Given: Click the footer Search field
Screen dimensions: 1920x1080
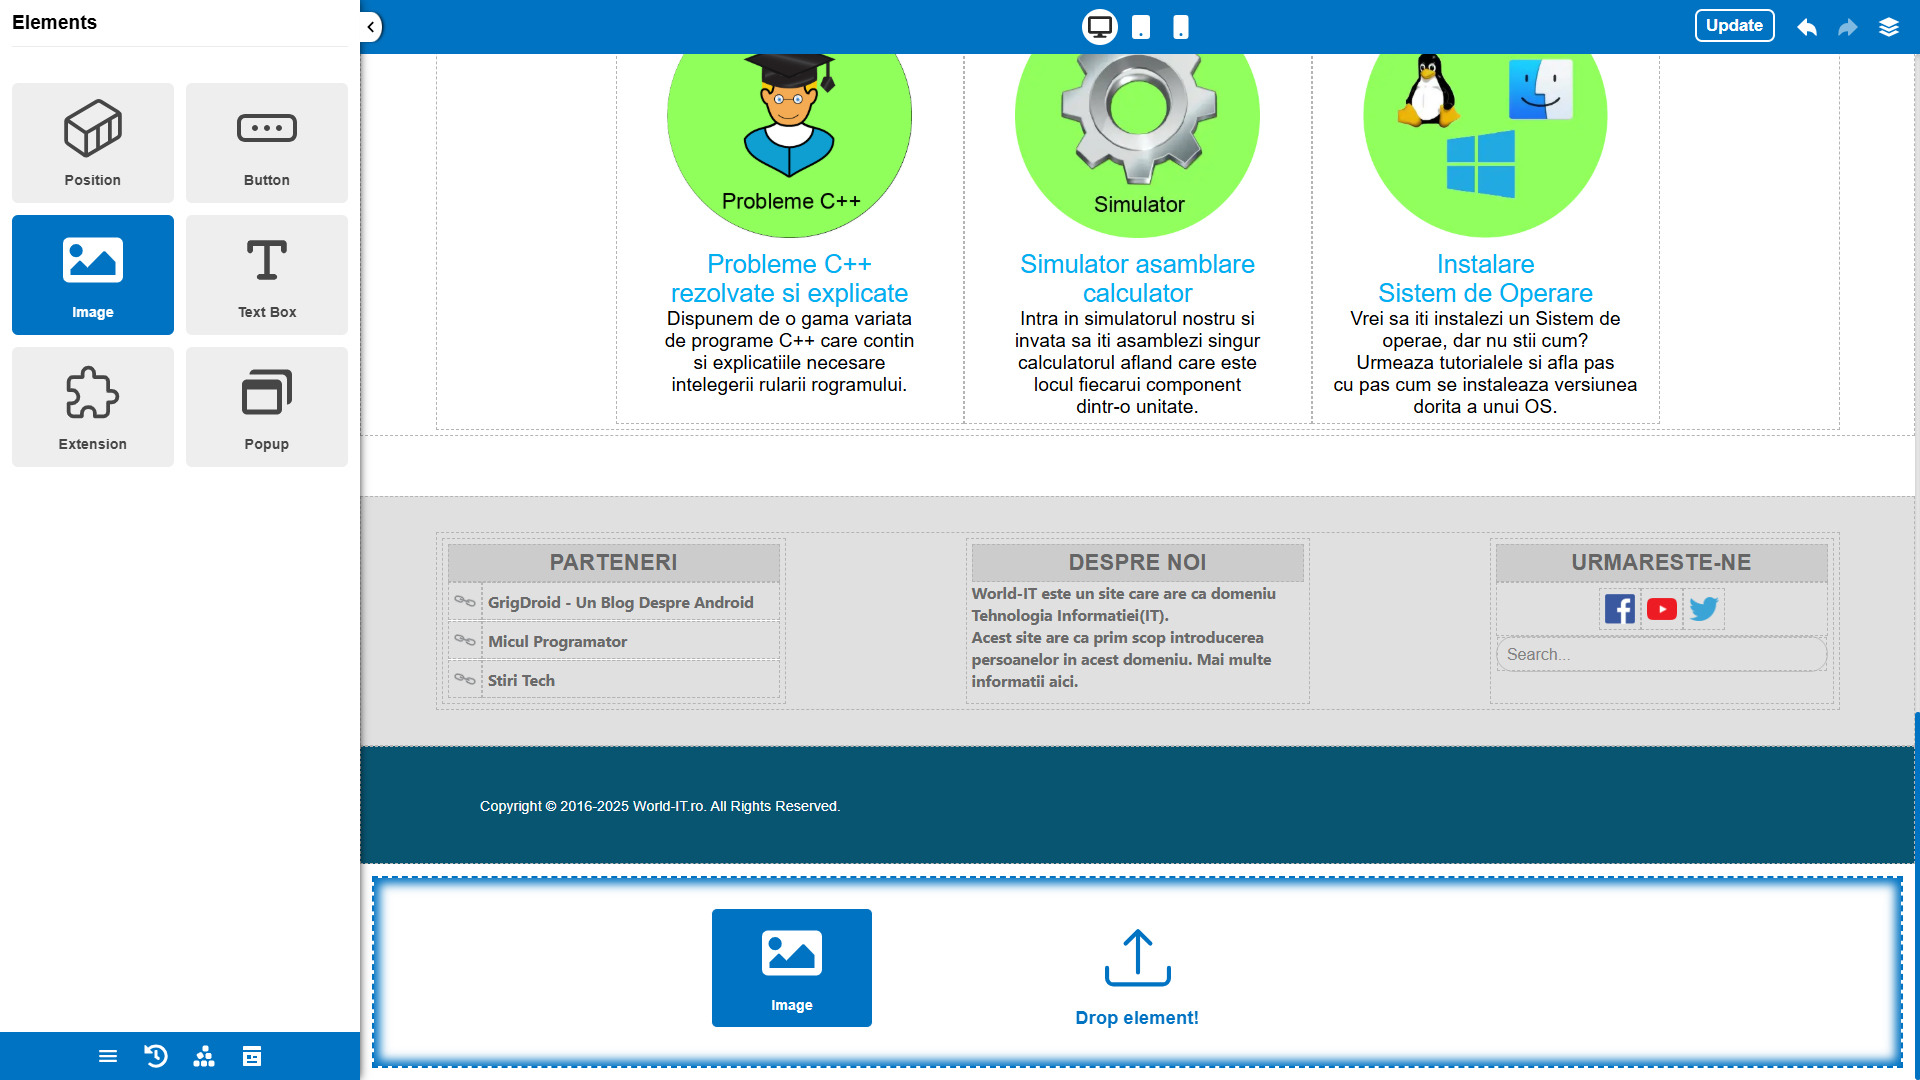Looking at the screenshot, I should [x=1660, y=654].
